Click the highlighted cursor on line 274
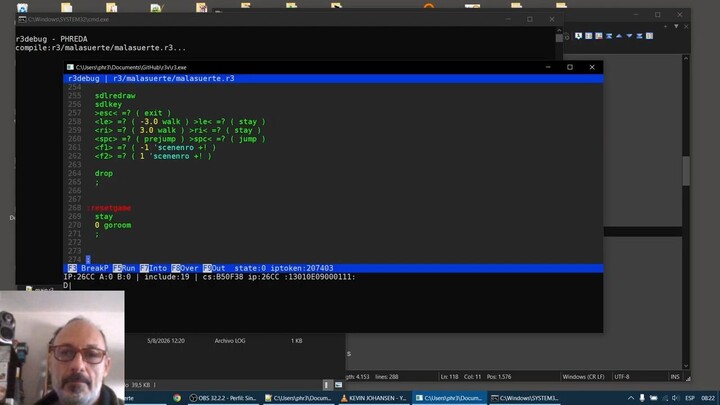 point(88,259)
